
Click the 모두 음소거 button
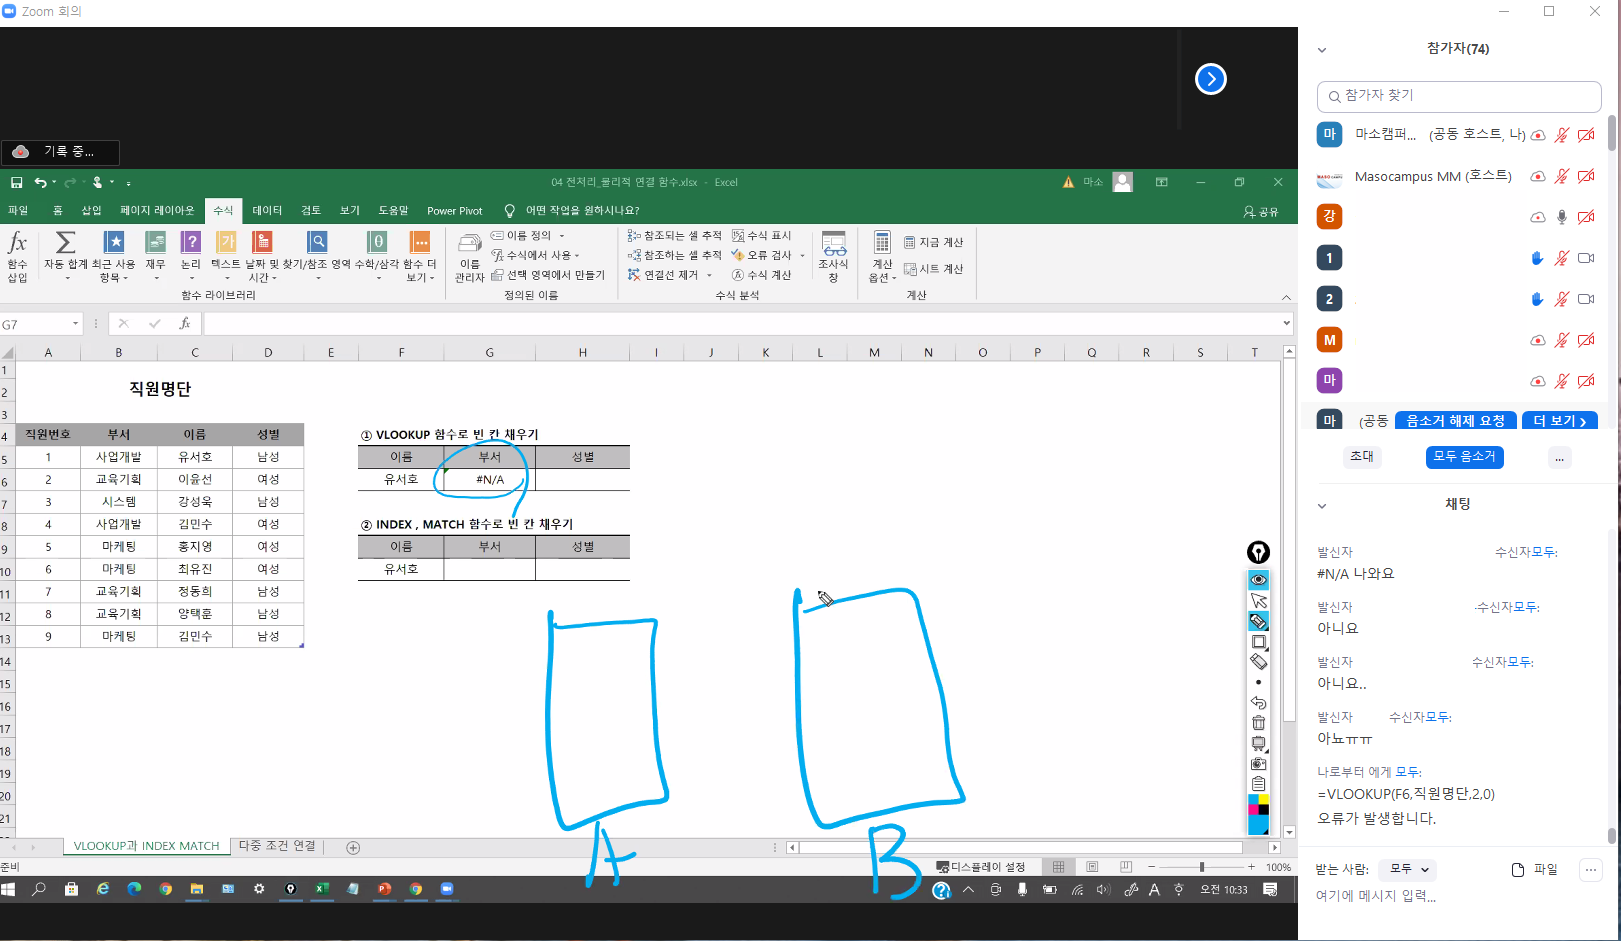click(1464, 457)
